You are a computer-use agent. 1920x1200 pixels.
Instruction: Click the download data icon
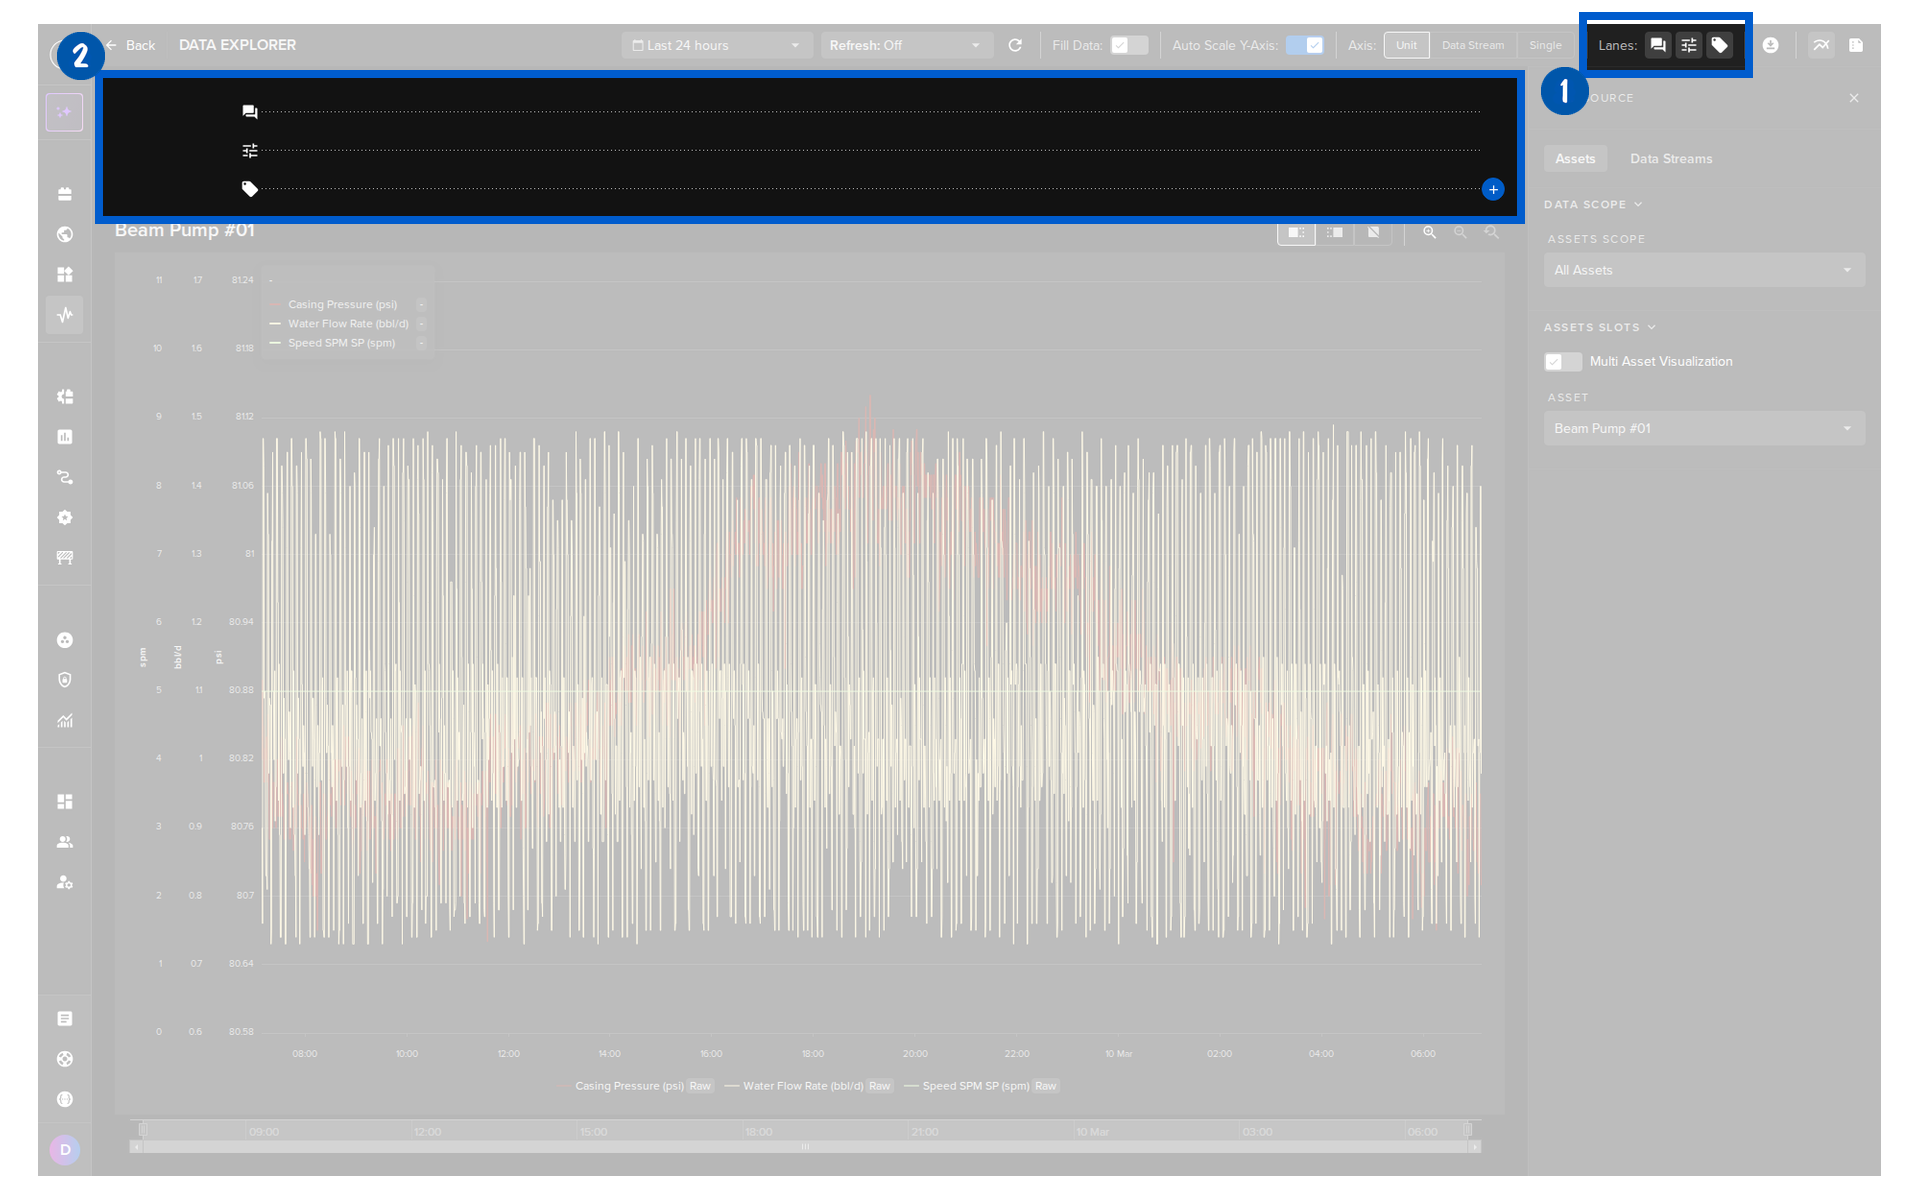click(x=1771, y=45)
